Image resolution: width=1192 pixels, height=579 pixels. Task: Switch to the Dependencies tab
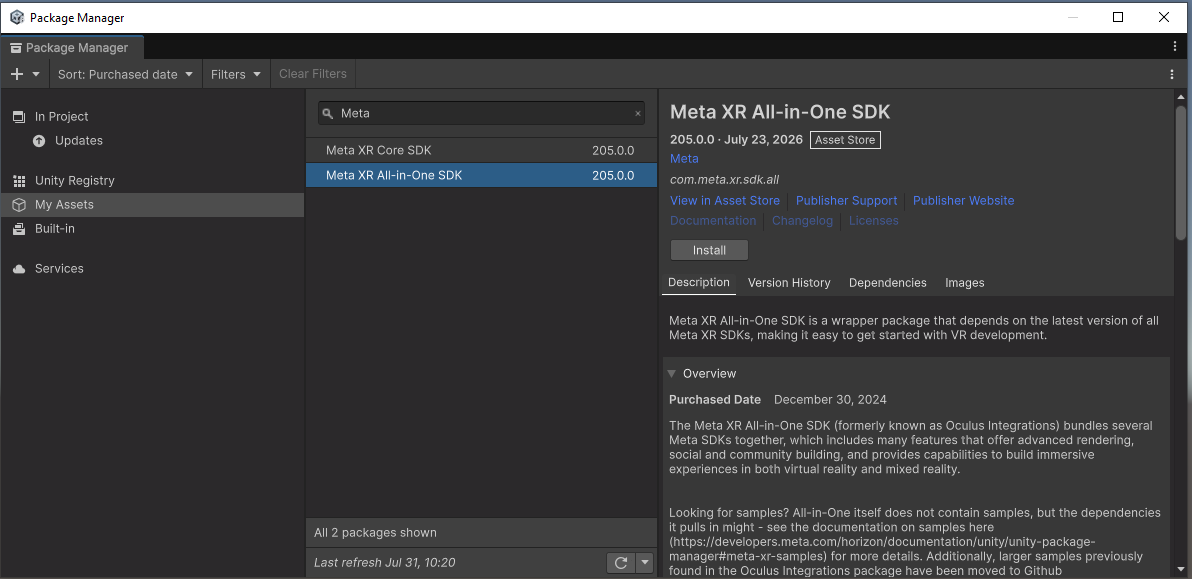887,283
